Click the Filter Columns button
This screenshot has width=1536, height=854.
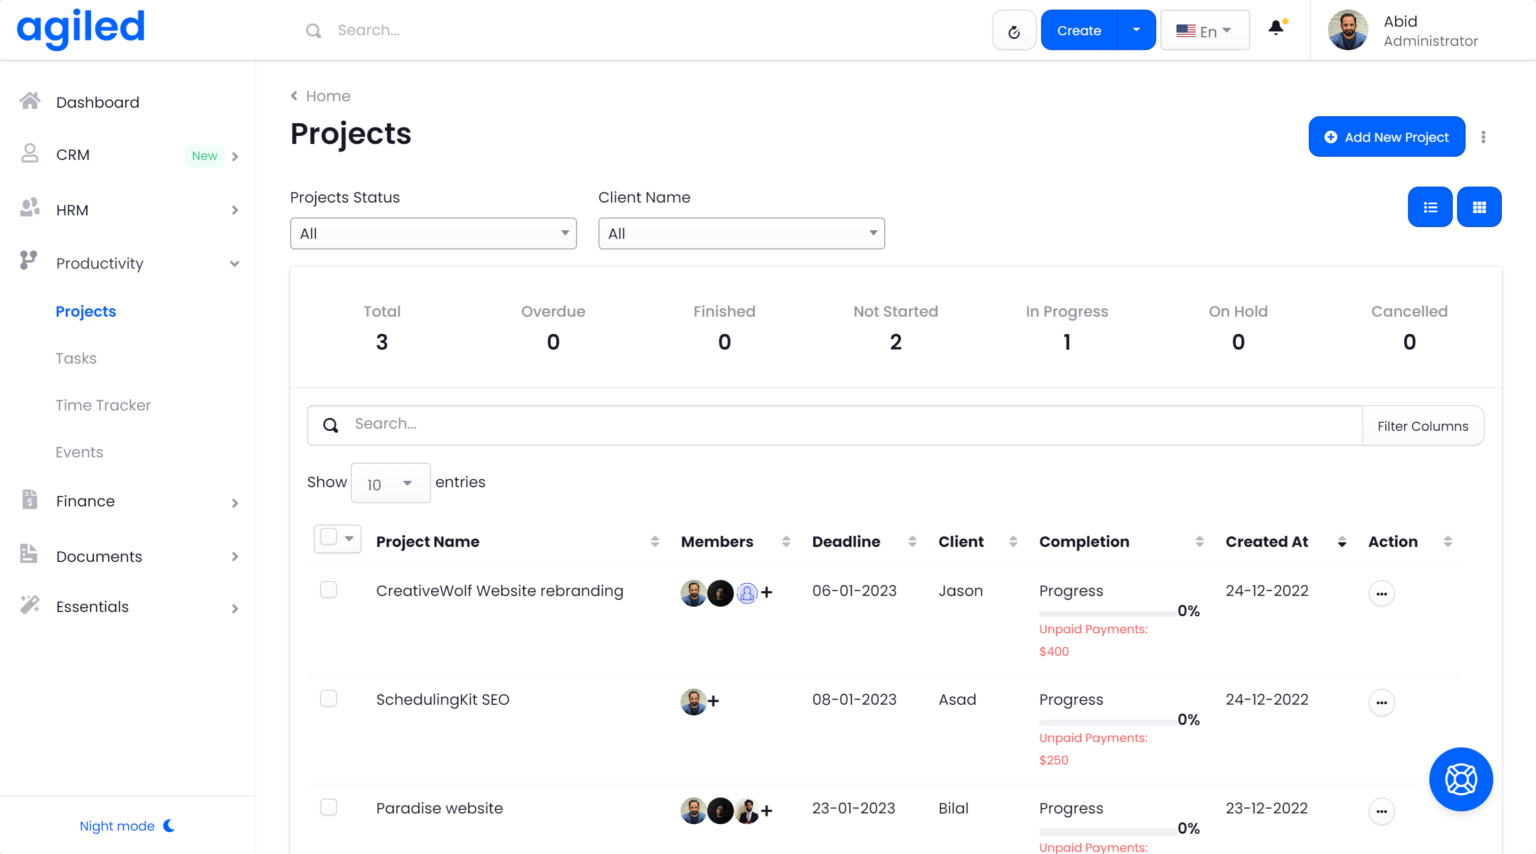[1422, 426]
